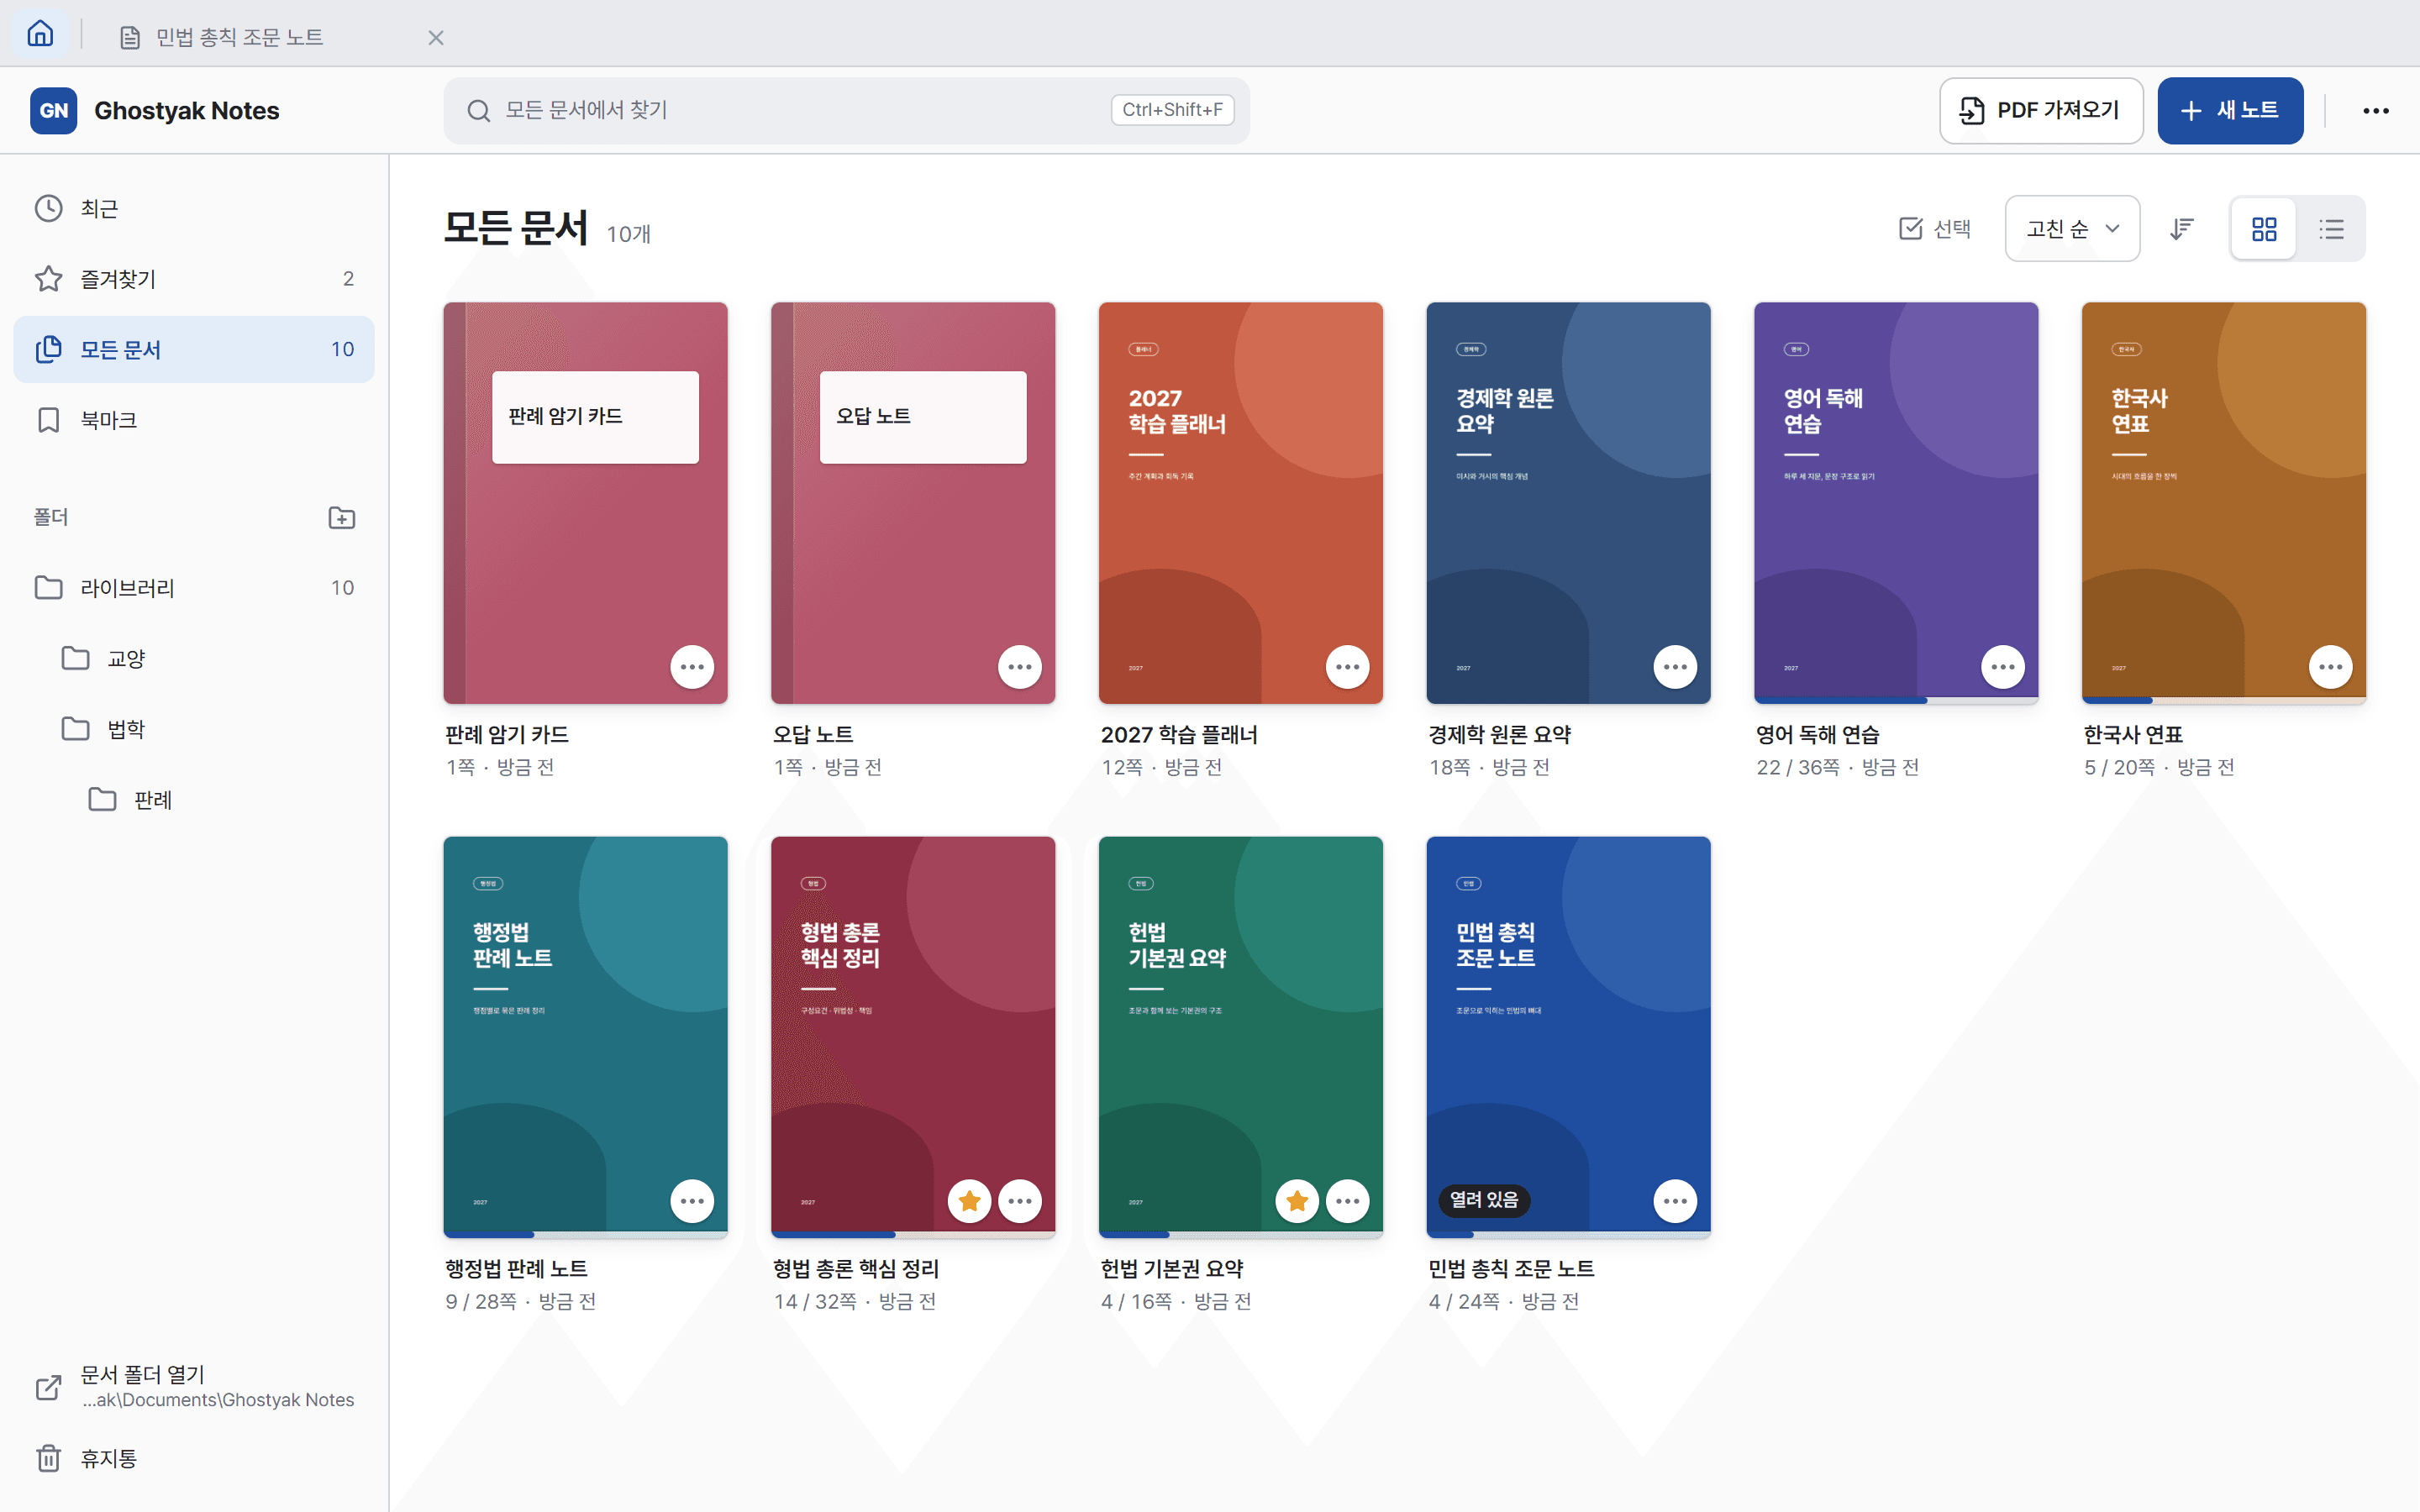The image size is (2420, 1512).
Task: Open more options for 오답 노트
Action: coord(1020,667)
